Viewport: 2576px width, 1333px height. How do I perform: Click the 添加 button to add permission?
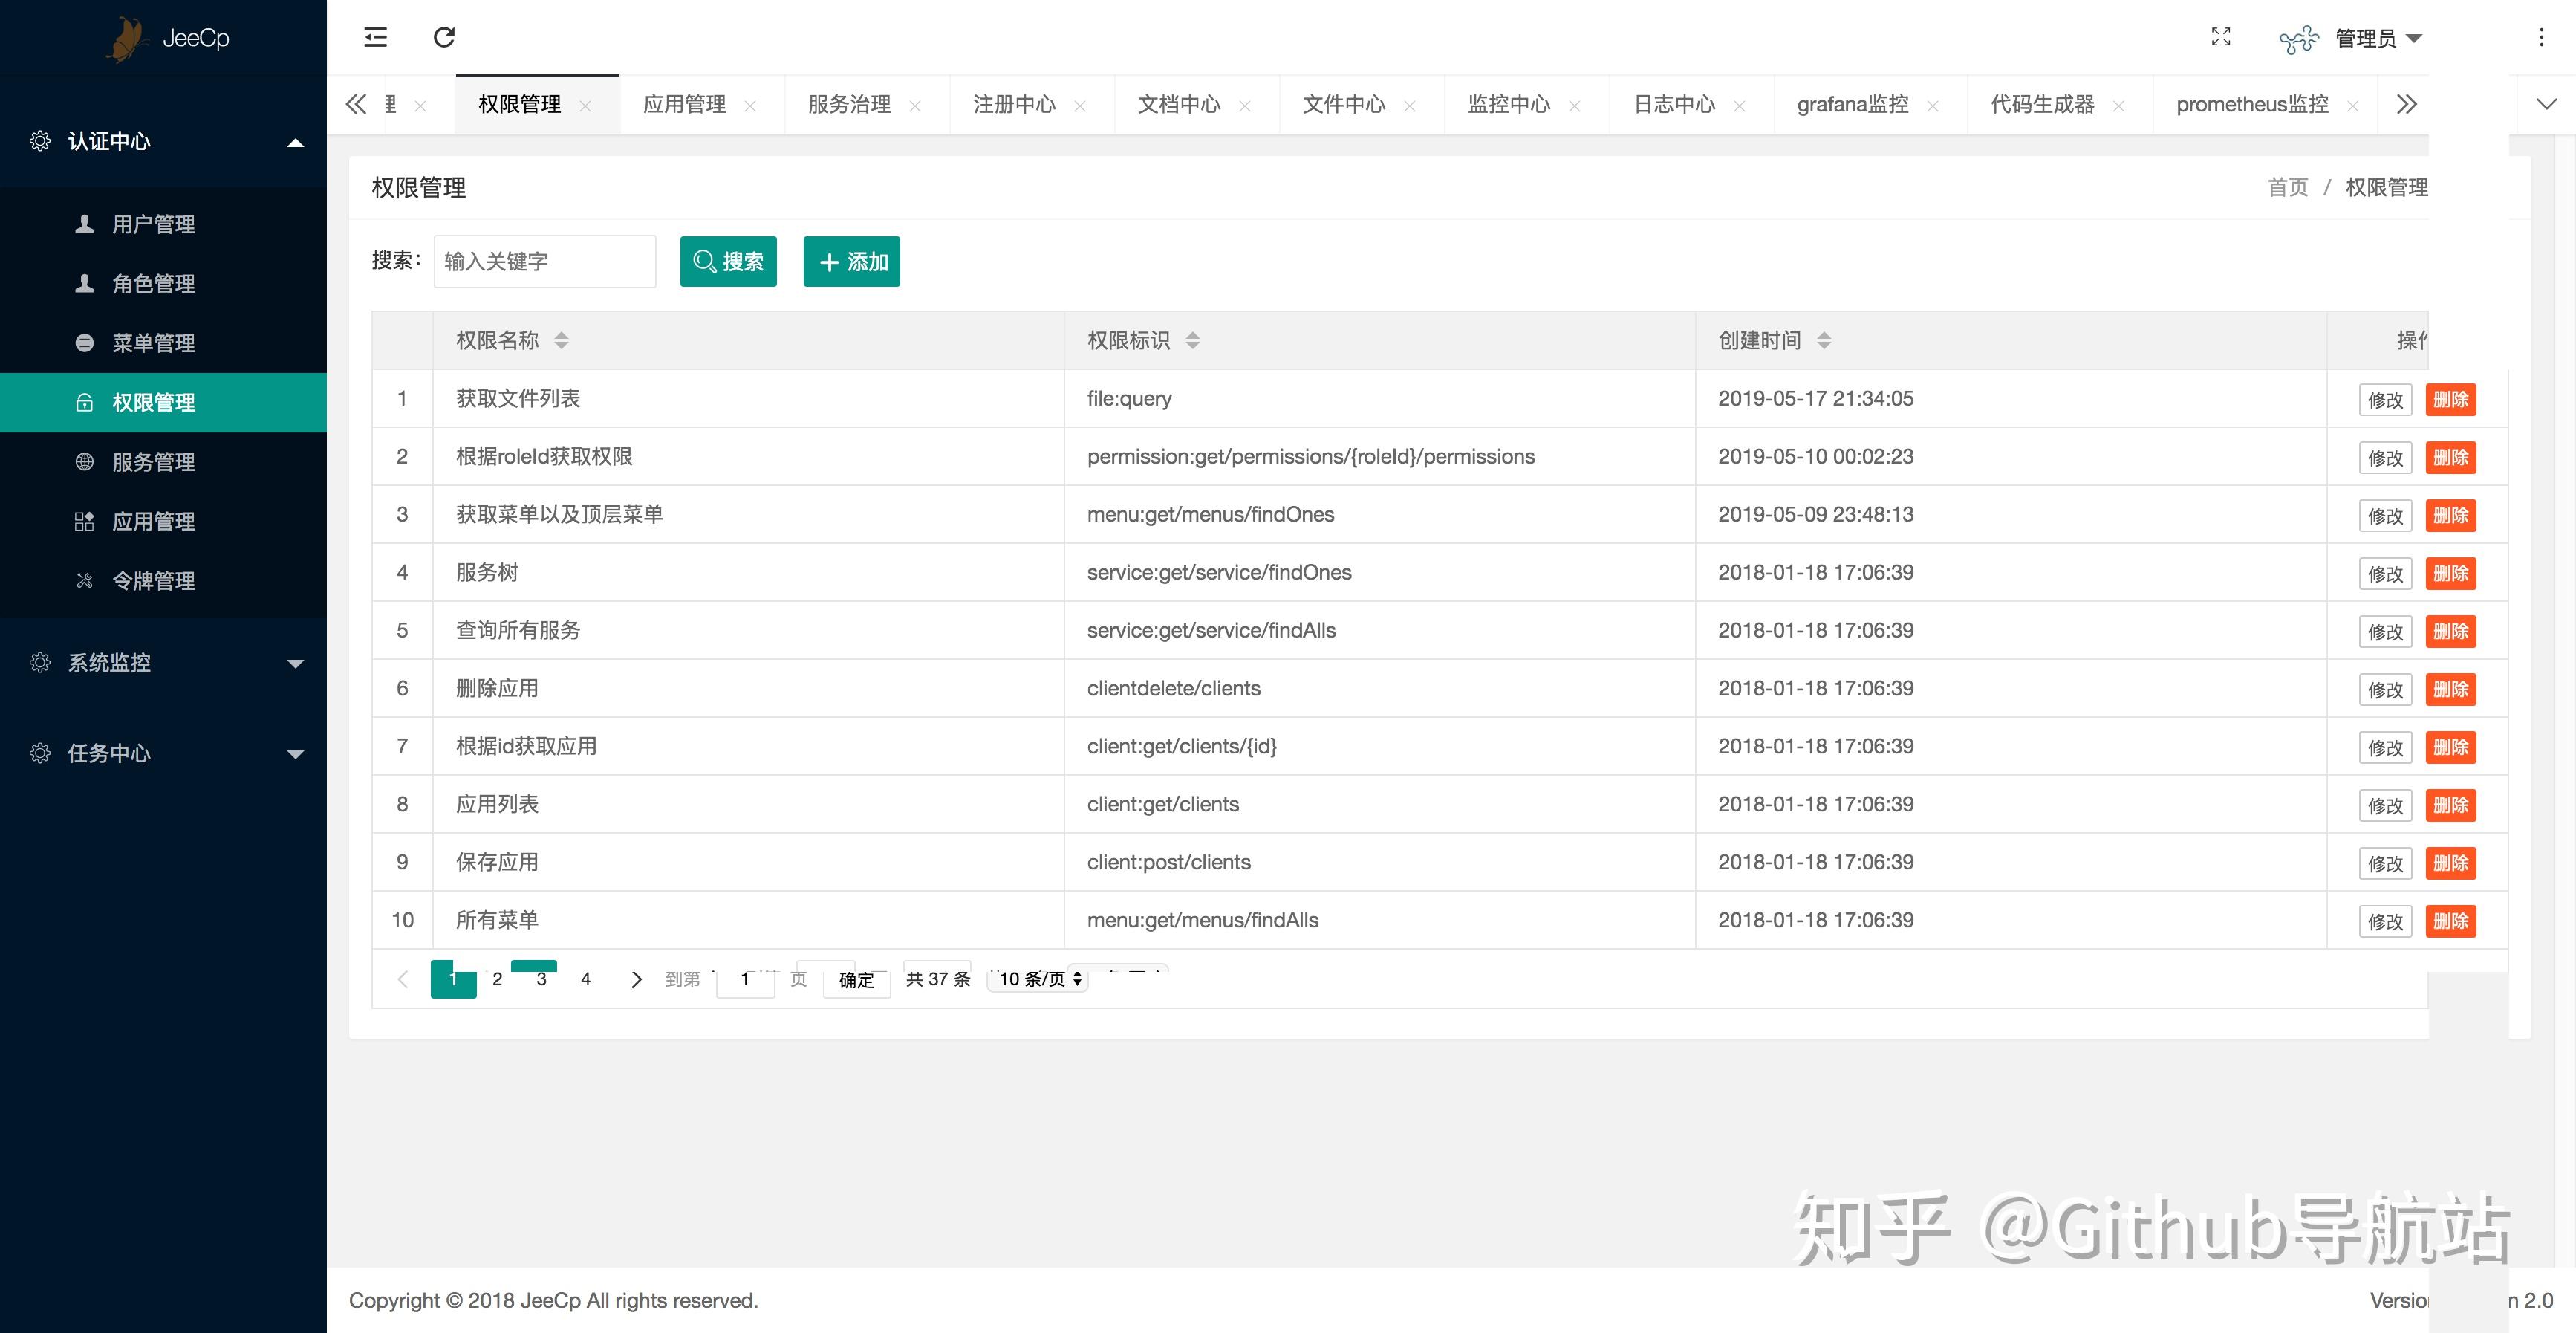tap(851, 261)
